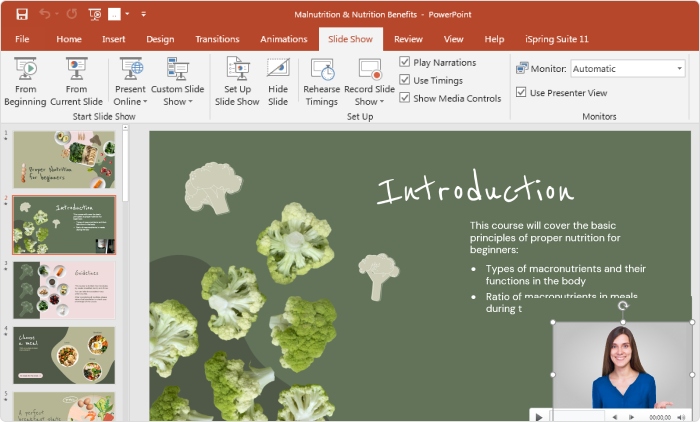Image resolution: width=700 pixels, height=422 pixels.
Task: Select the Slide Show tab
Action: 350,39
